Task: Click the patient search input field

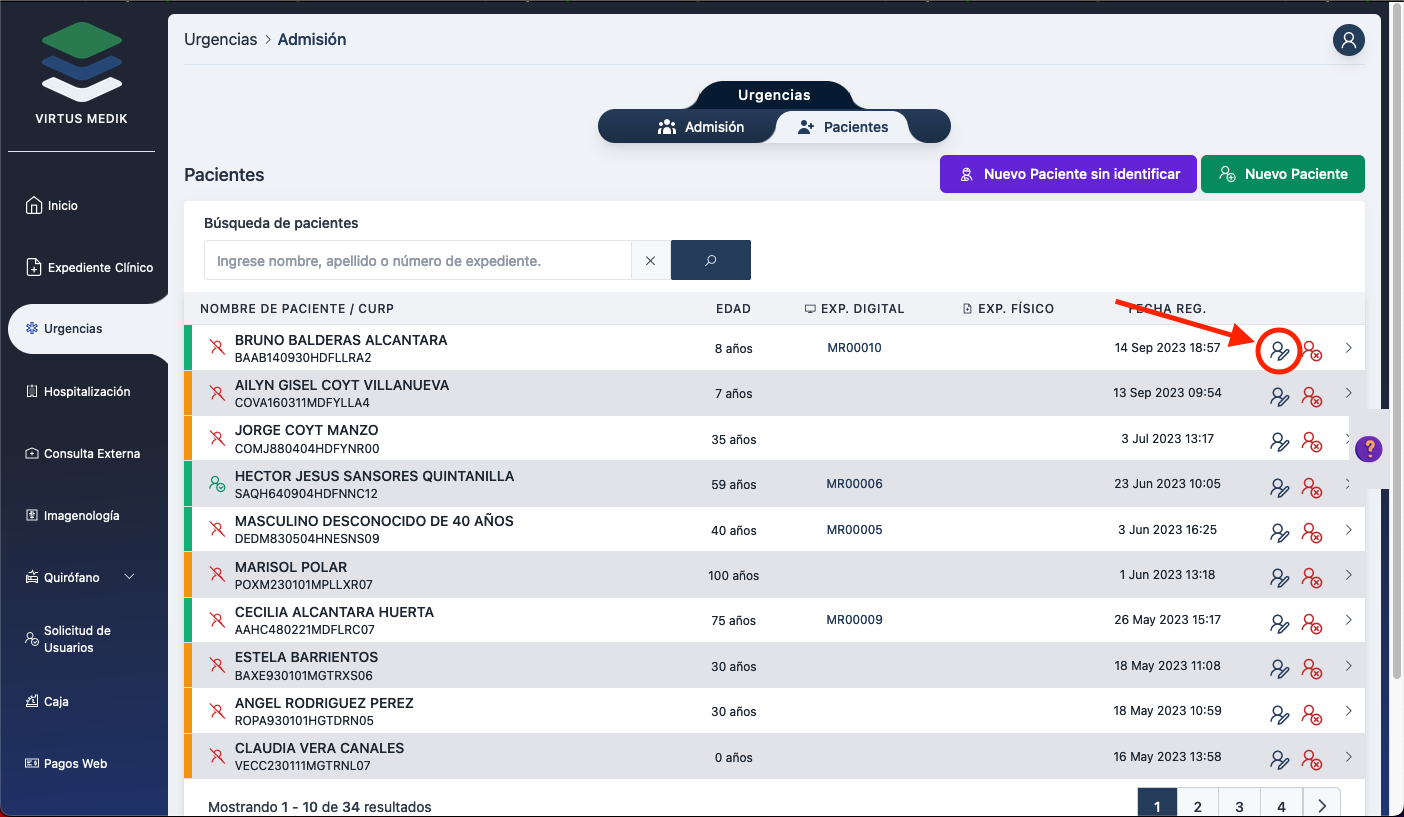Action: [x=417, y=260]
